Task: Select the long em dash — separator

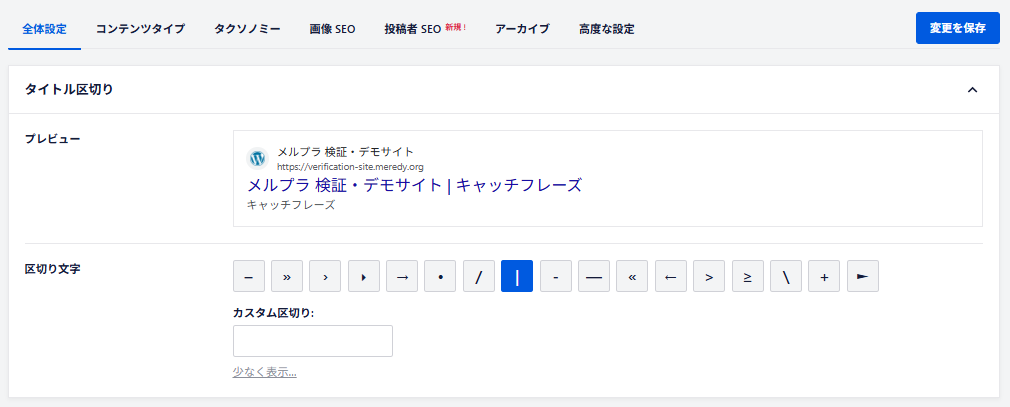Action: [594, 276]
